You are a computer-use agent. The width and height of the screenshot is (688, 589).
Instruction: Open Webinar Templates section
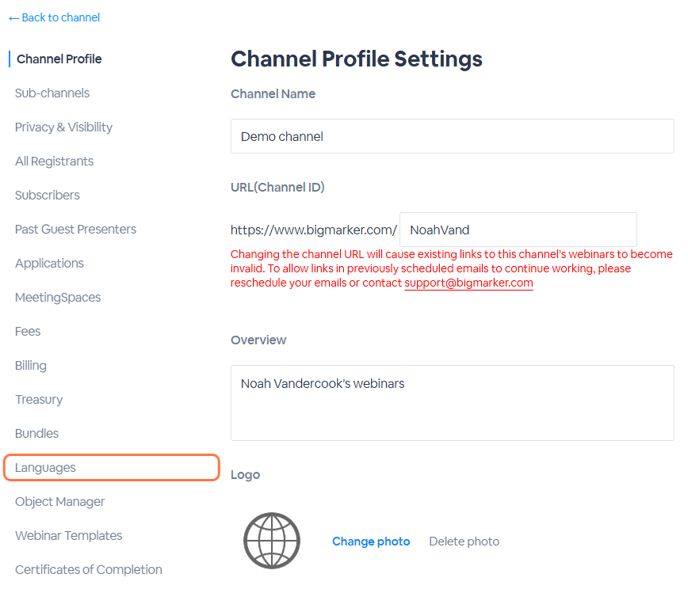point(68,535)
